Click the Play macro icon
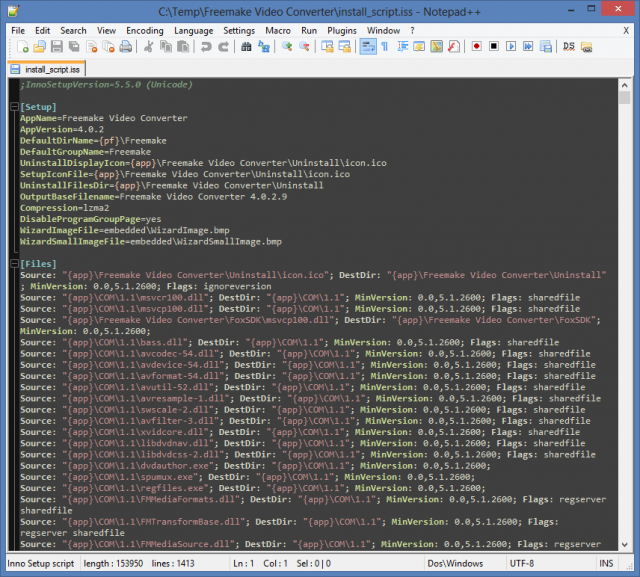 pyautogui.click(x=509, y=46)
